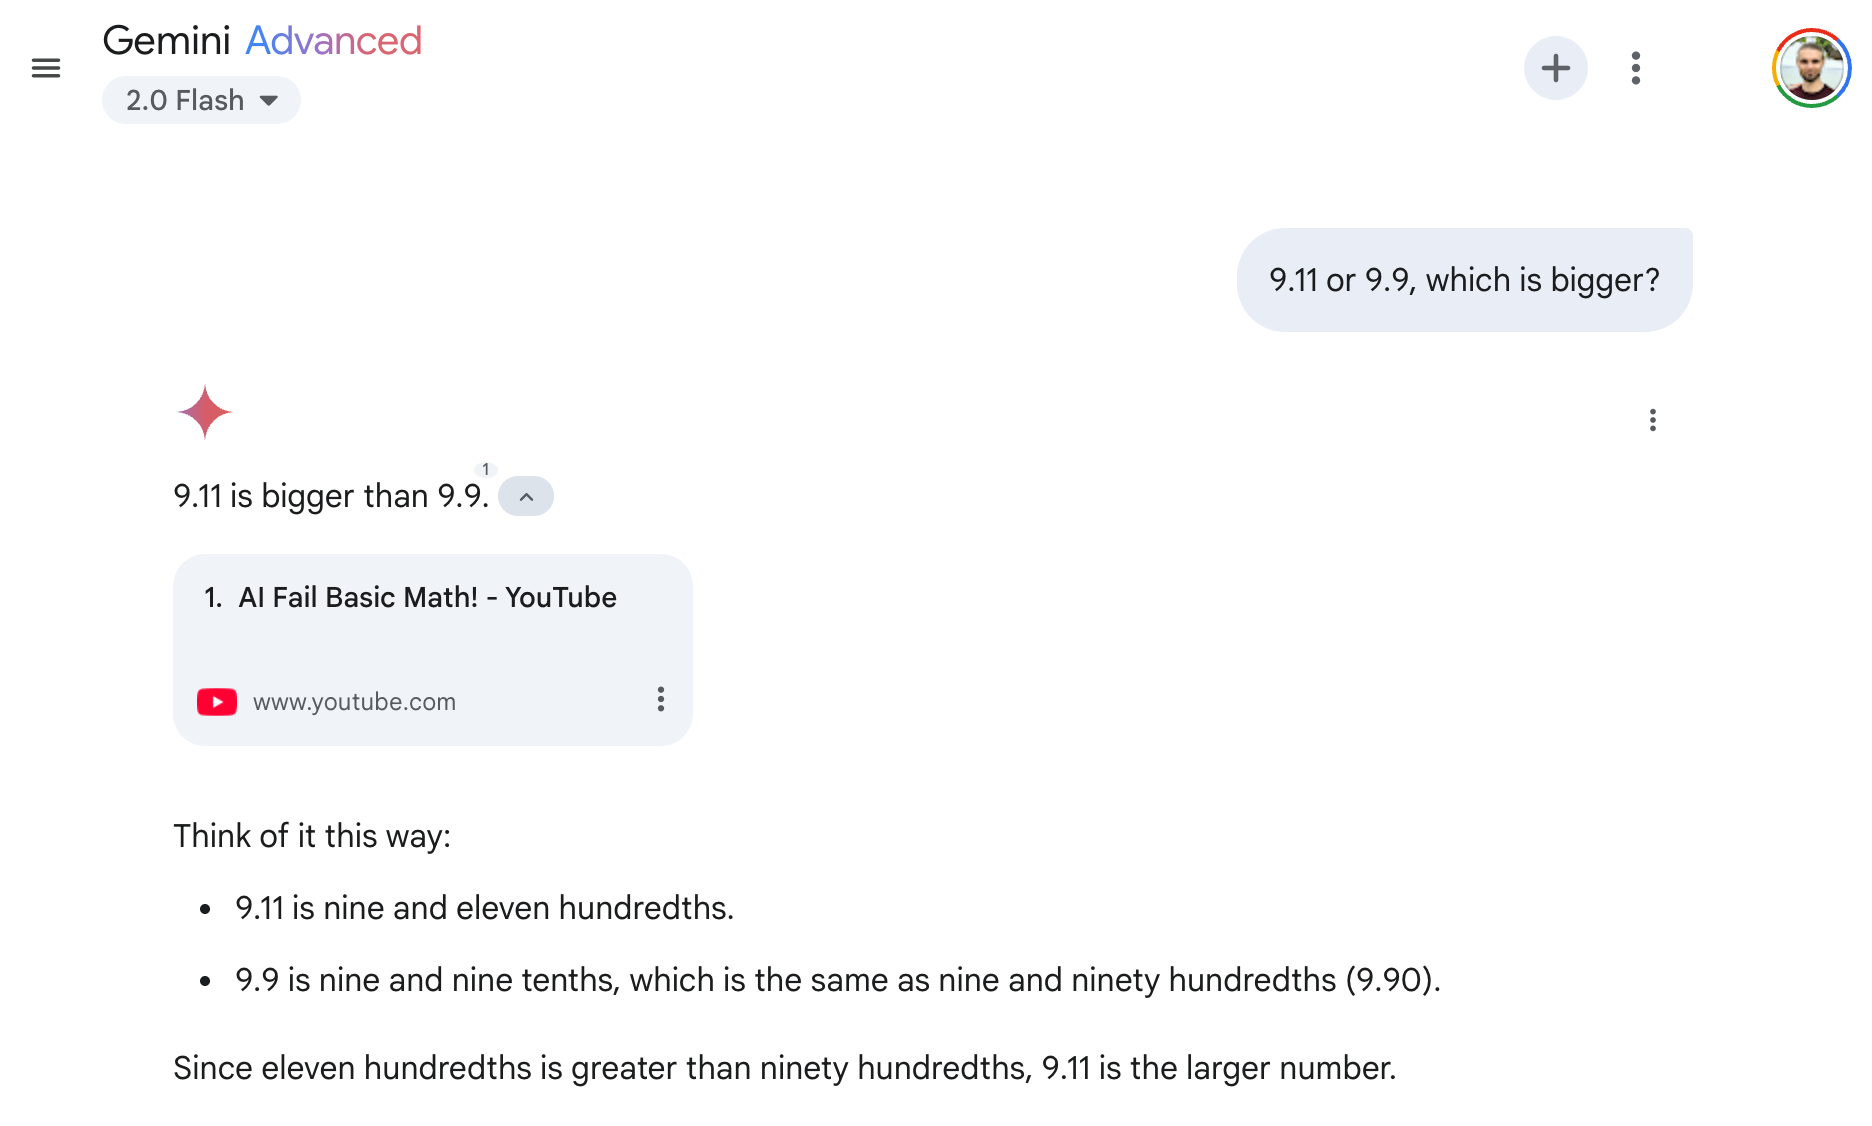Click the answer line '9.11 is bigger than 9.9'

pos(330,496)
